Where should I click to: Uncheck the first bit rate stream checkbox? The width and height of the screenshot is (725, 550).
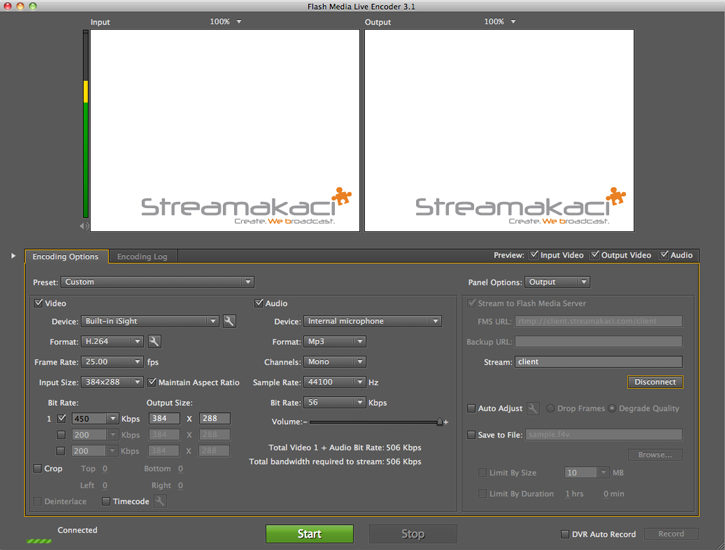click(x=61, y=419)
